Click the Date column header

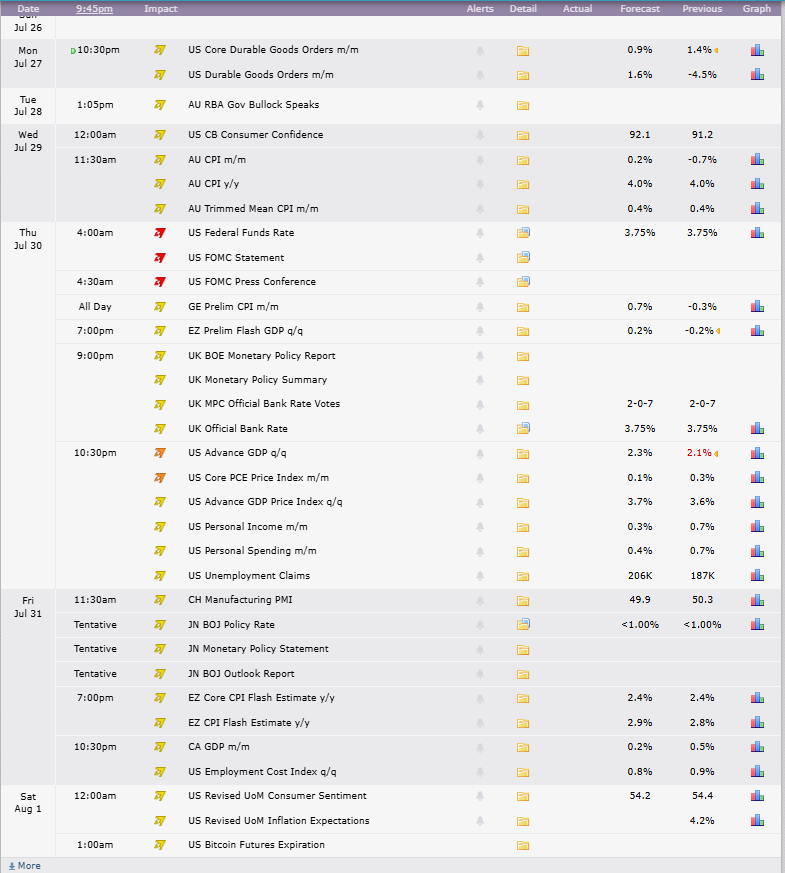pos(28,9)
